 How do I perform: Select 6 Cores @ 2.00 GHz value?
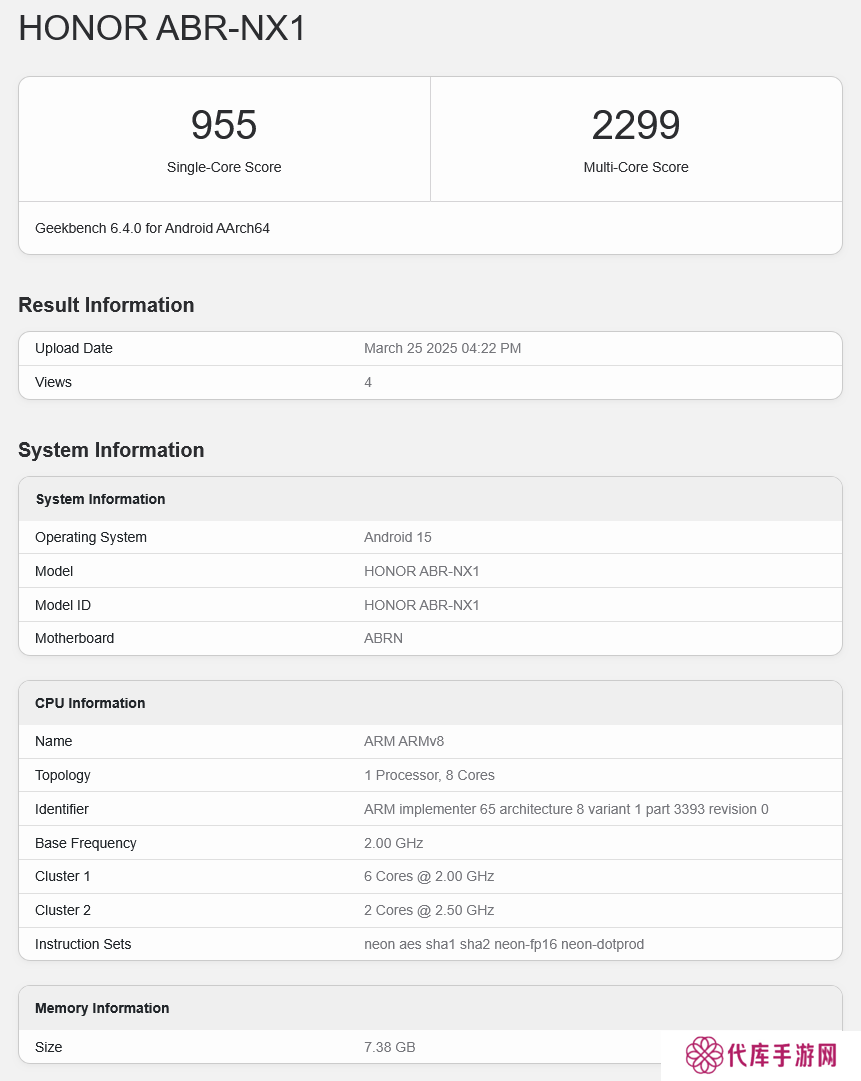[x=429, y=876]
